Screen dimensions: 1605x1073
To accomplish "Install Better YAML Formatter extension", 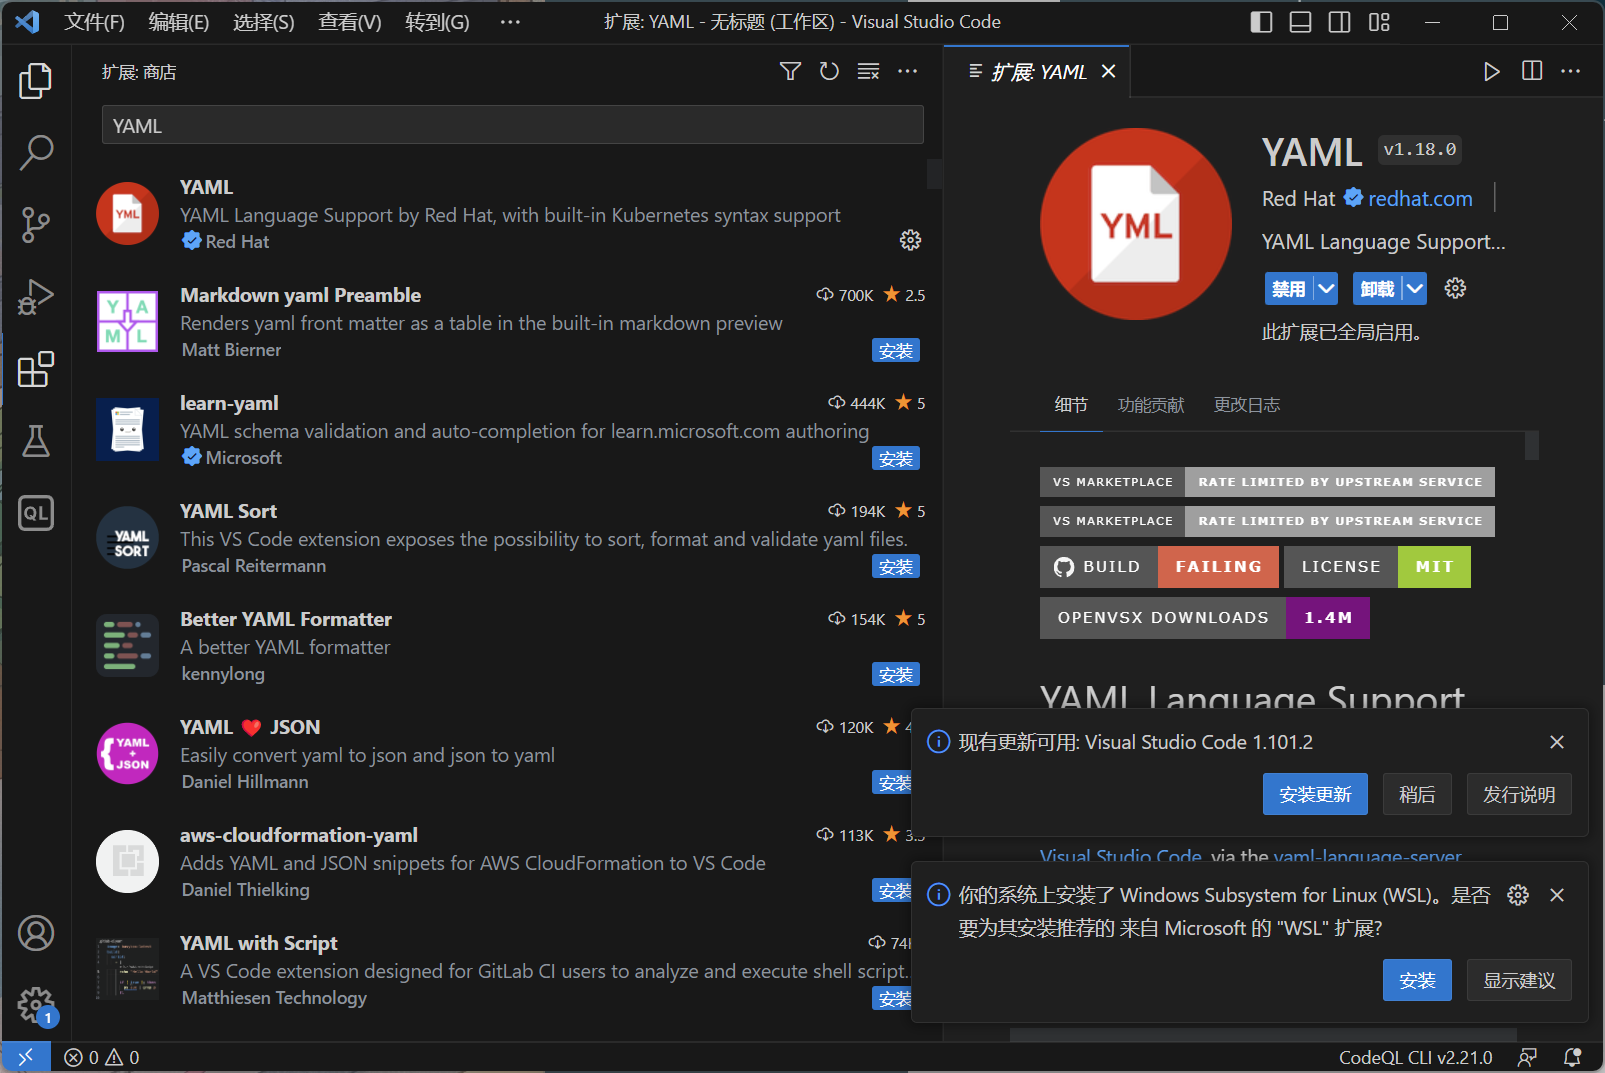I will coord(896,675).
